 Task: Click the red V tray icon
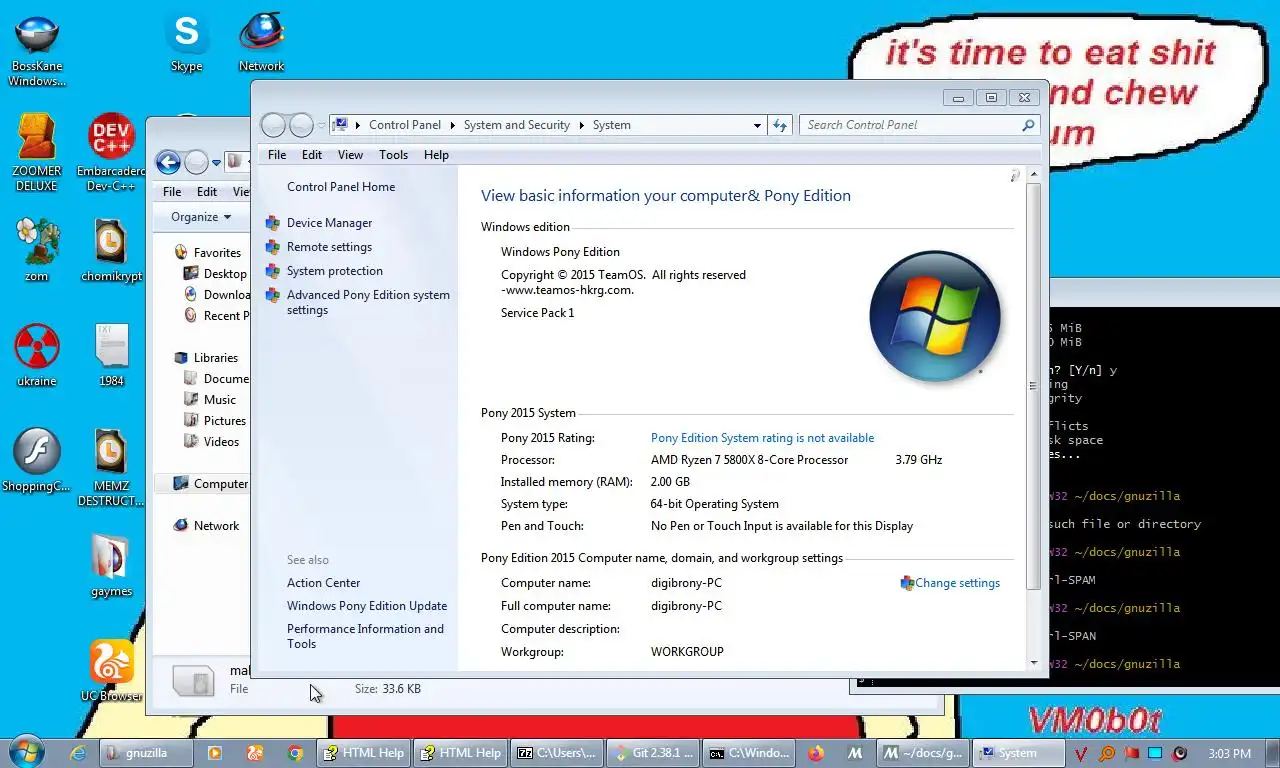pos(1082,753)
